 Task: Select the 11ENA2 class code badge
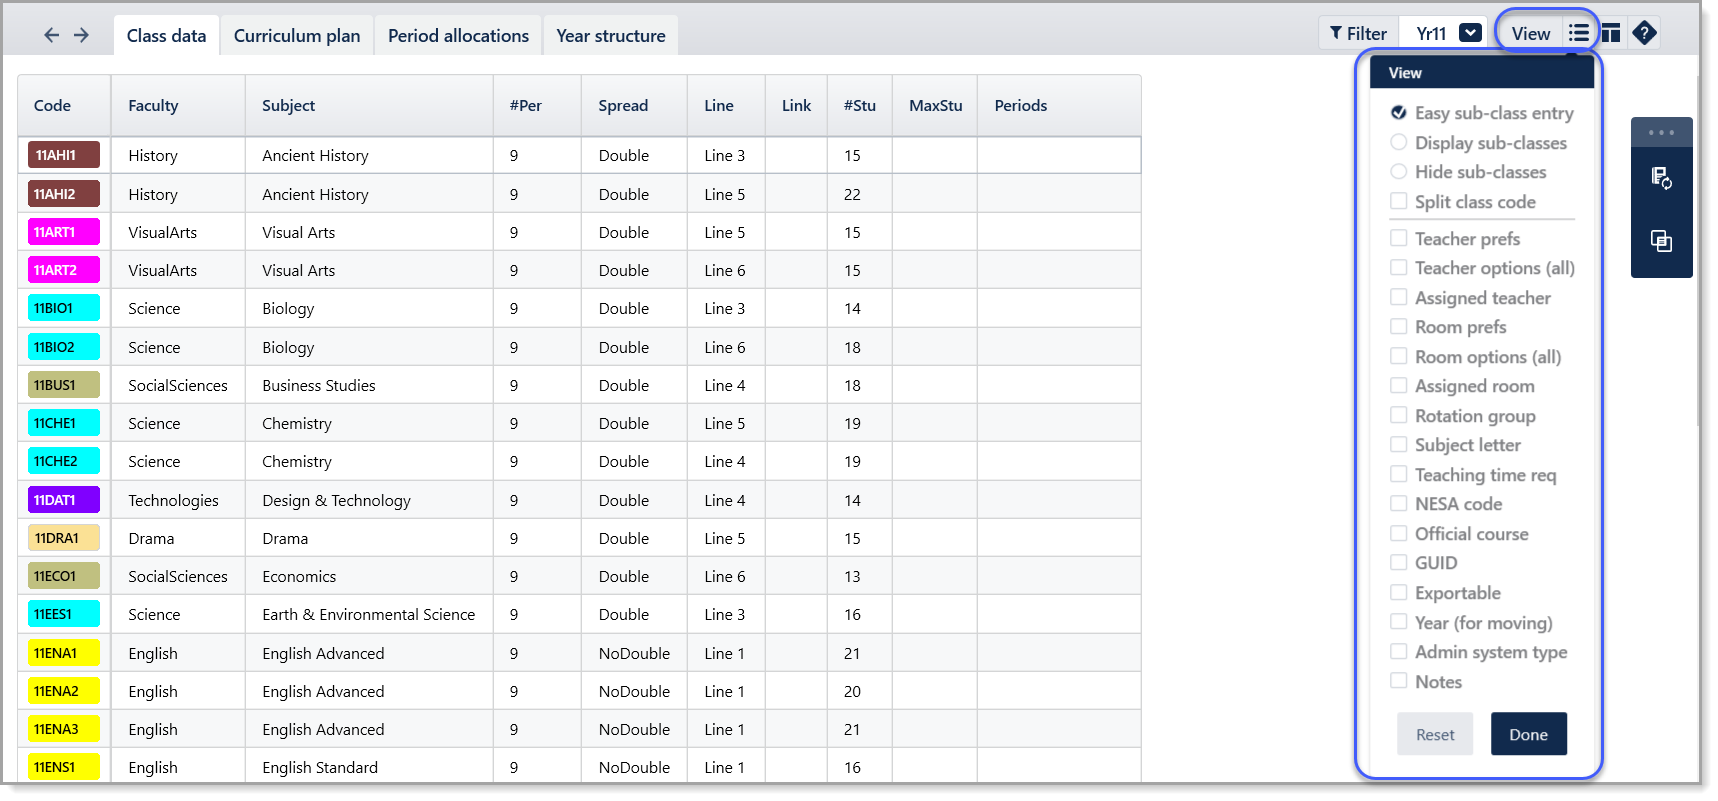(x=64, y=691)
